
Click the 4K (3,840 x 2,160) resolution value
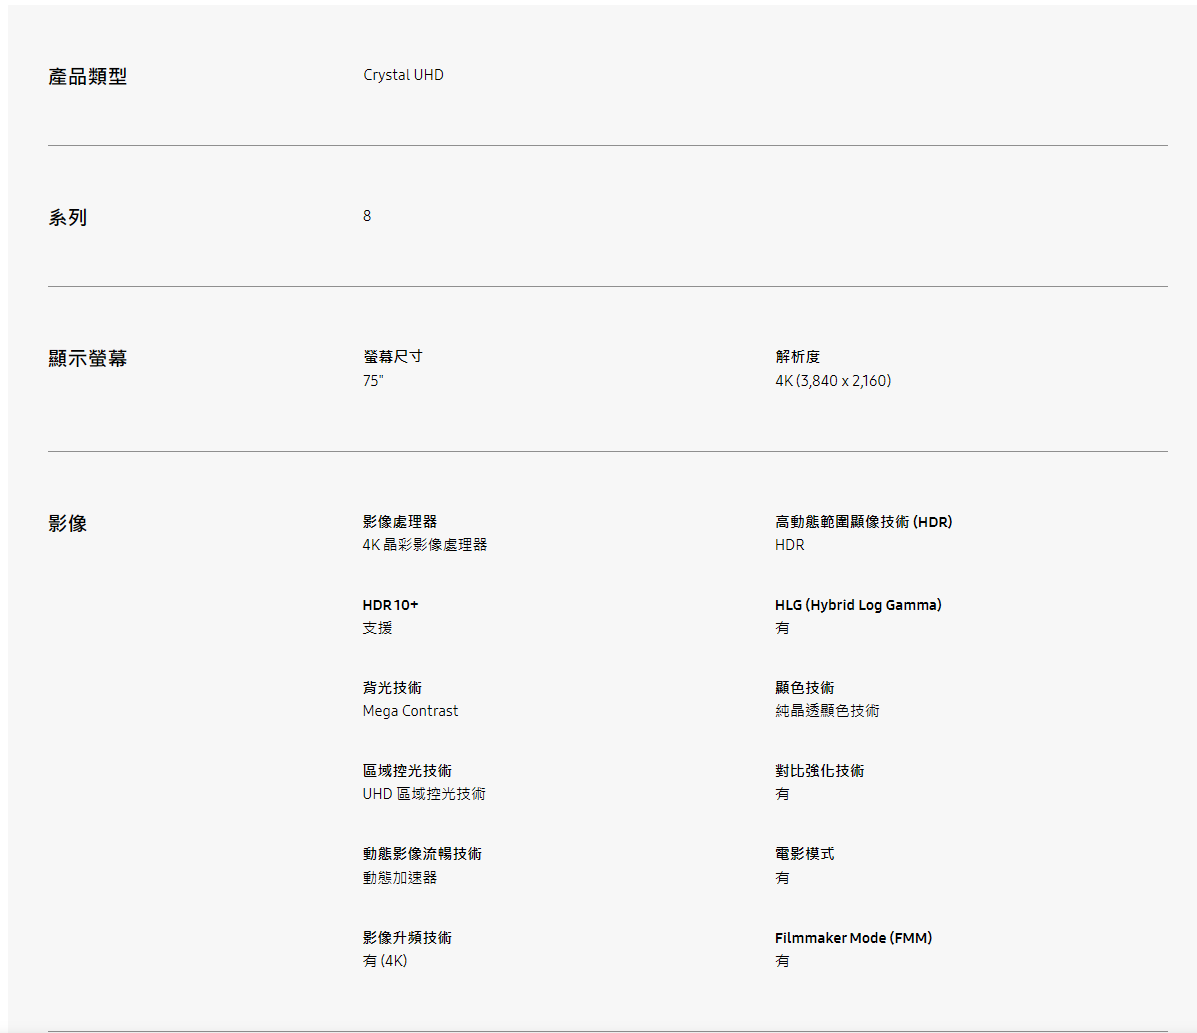tap(832, 381)
